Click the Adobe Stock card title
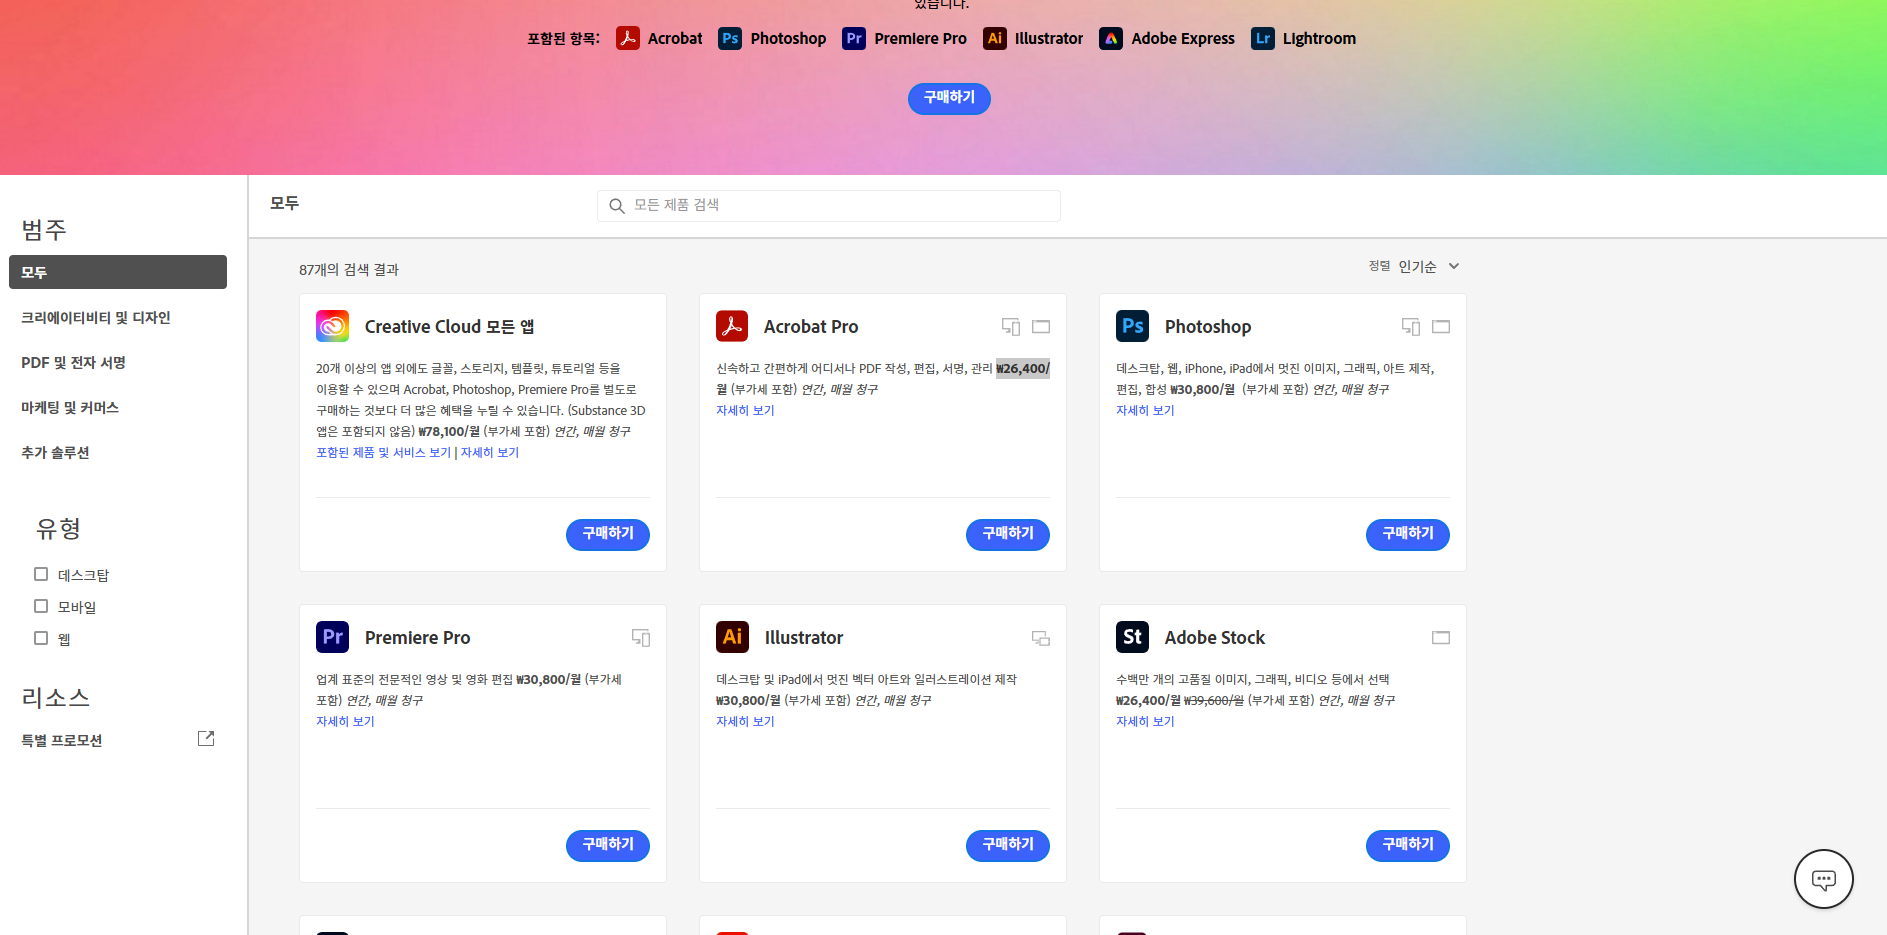The height and width of the screenshot is (935, 1887). pyautogui.click(x=1215, y=638)
